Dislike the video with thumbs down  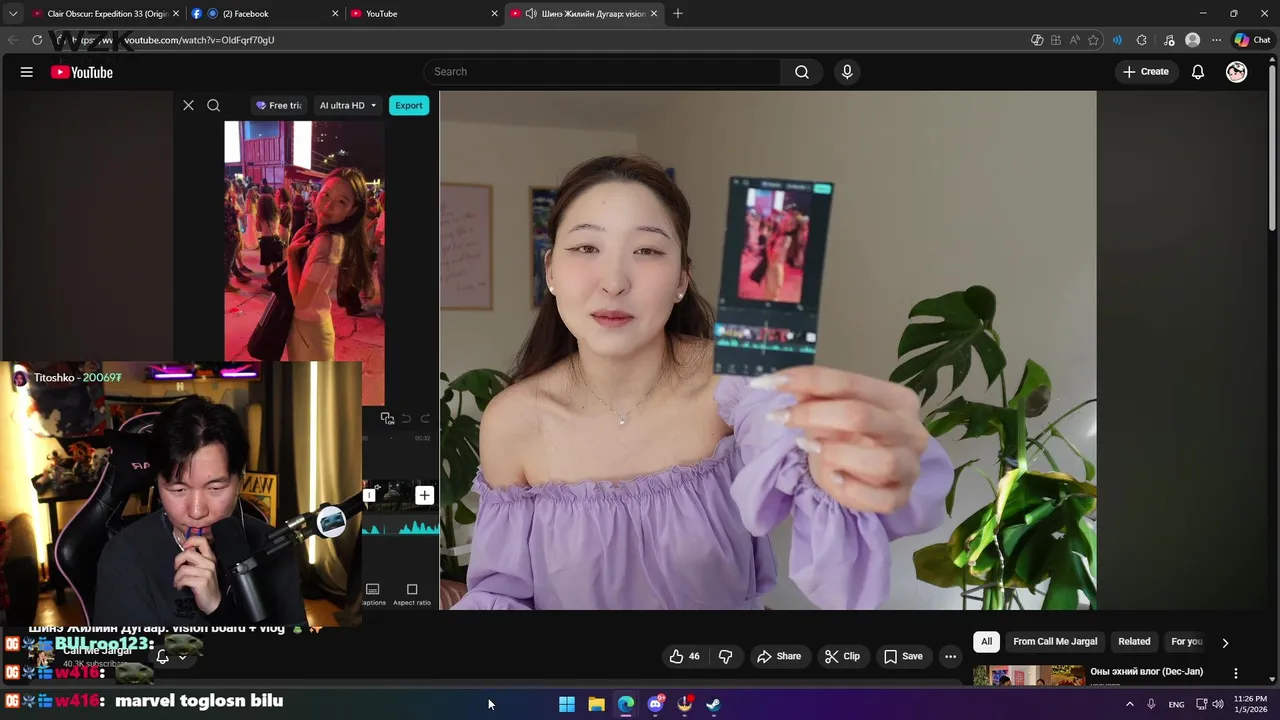point(726,656)
